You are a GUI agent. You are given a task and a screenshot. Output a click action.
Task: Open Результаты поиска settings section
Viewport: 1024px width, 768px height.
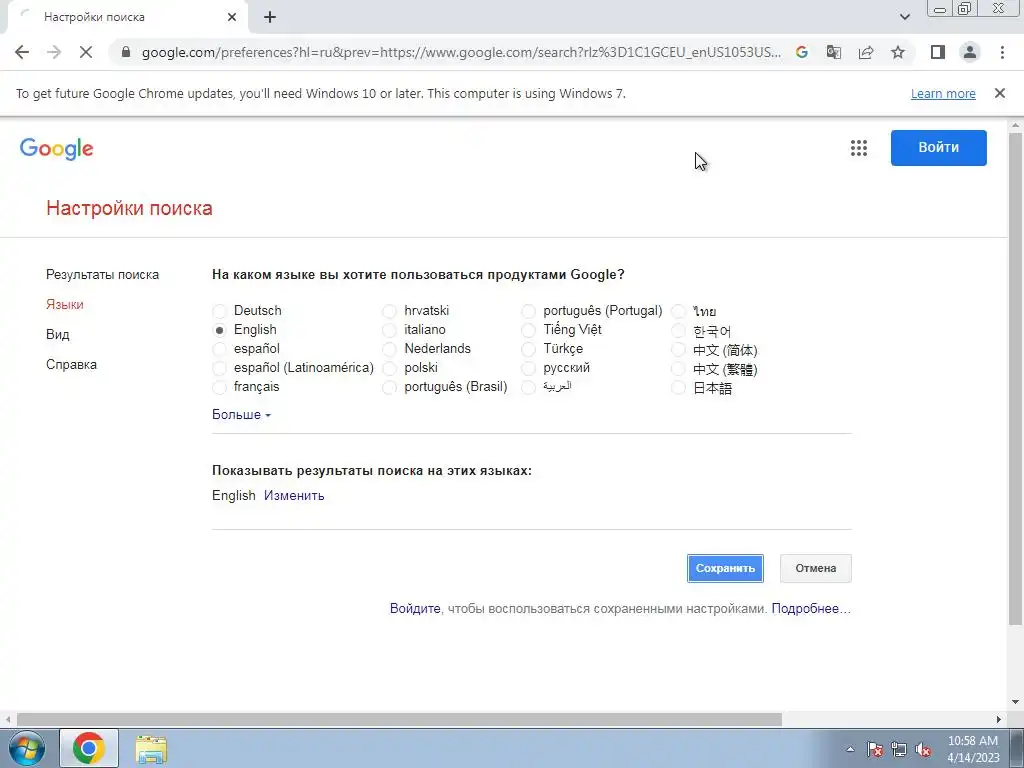(x=103, y=275)
